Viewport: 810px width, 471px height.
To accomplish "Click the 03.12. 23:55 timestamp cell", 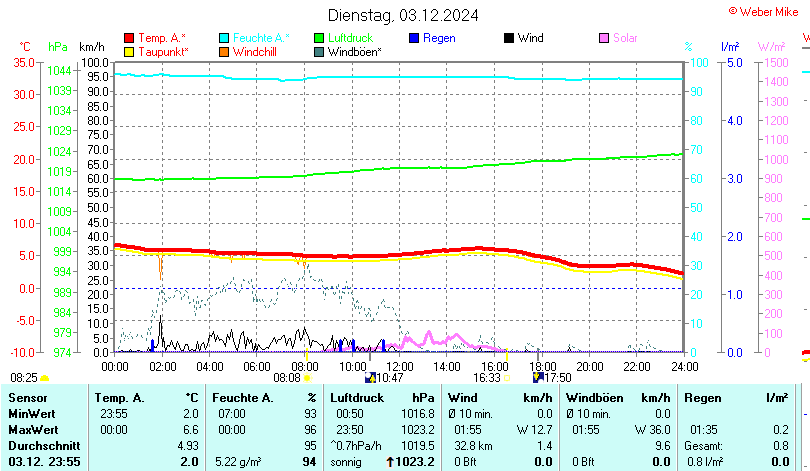I will point(44,462).
